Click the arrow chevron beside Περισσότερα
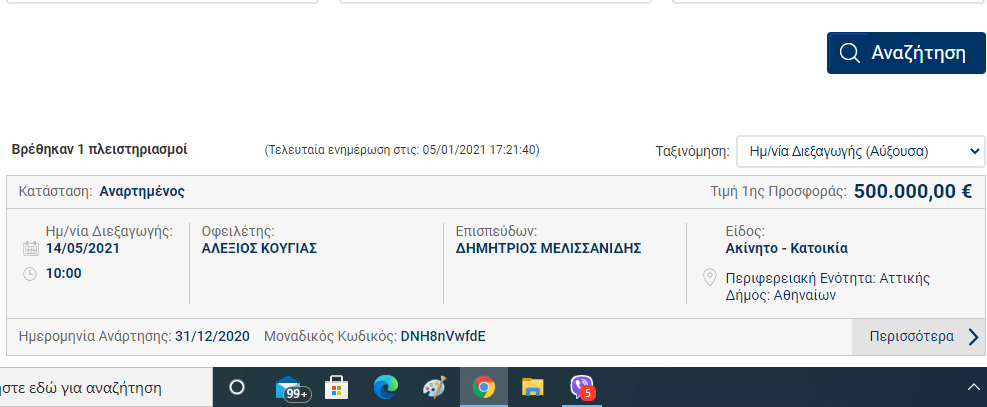The height and width of the screenshot is (407, 987). click(x=974, y=337)
